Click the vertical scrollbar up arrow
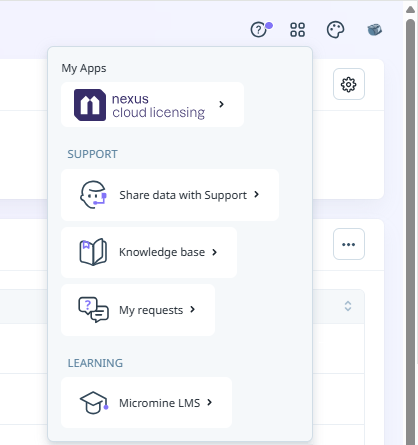This screenshot has height=445, width=418. click(411, 9)
